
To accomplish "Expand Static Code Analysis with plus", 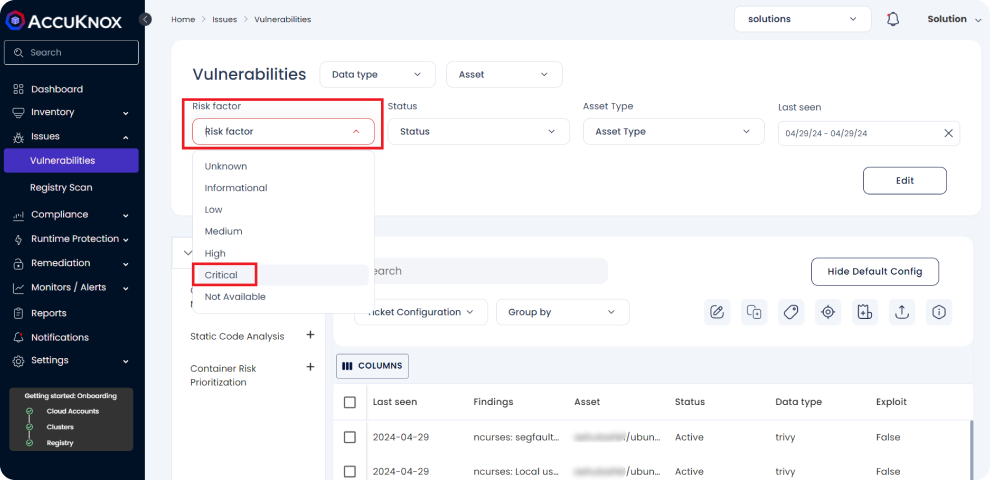I will pos(310,336).
